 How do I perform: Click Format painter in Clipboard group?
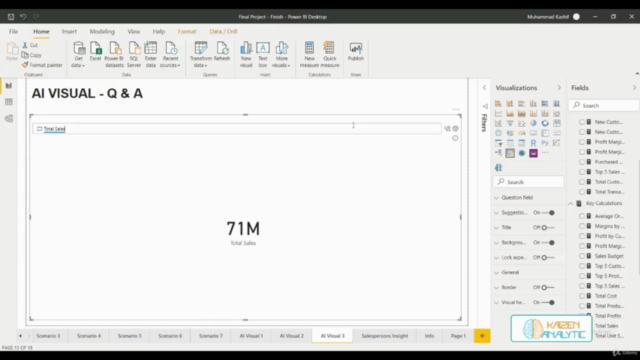tap(42, 65)
